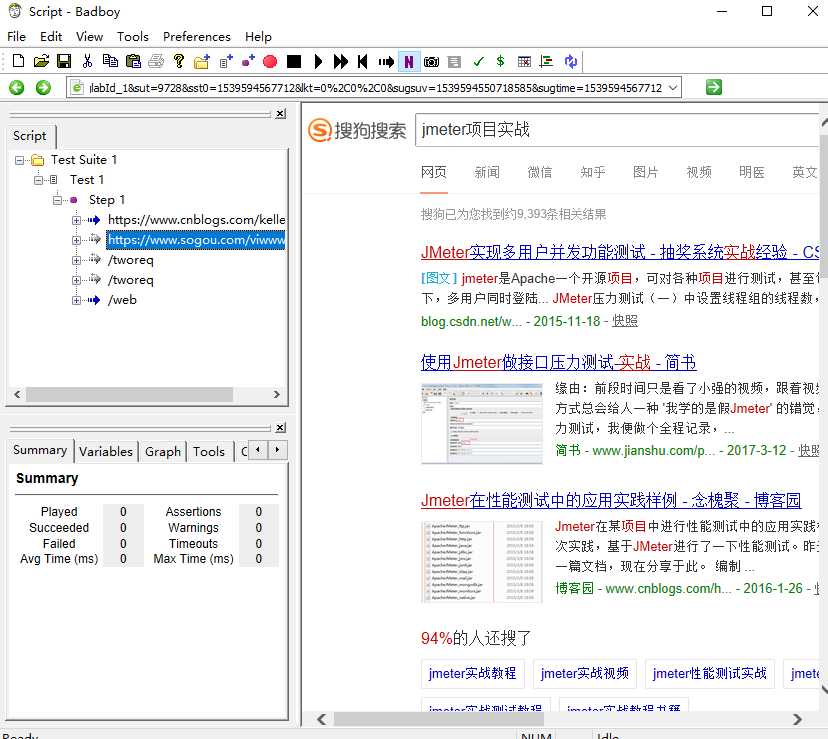The width and height of the screenshot is (828, 739).
Task: Go forward with the green right arrow
Action: [x=43, y=88]
